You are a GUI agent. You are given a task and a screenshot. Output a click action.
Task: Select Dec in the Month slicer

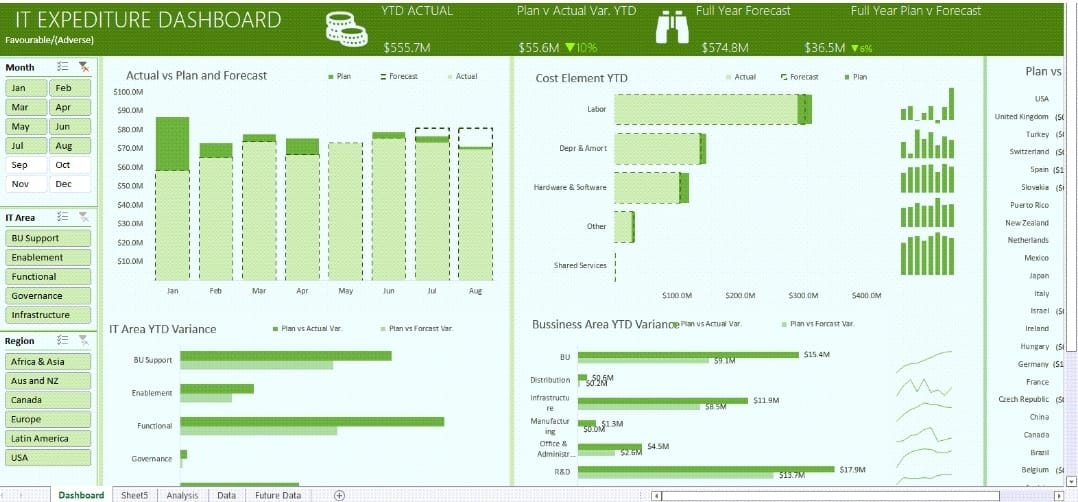coord(70,184)
